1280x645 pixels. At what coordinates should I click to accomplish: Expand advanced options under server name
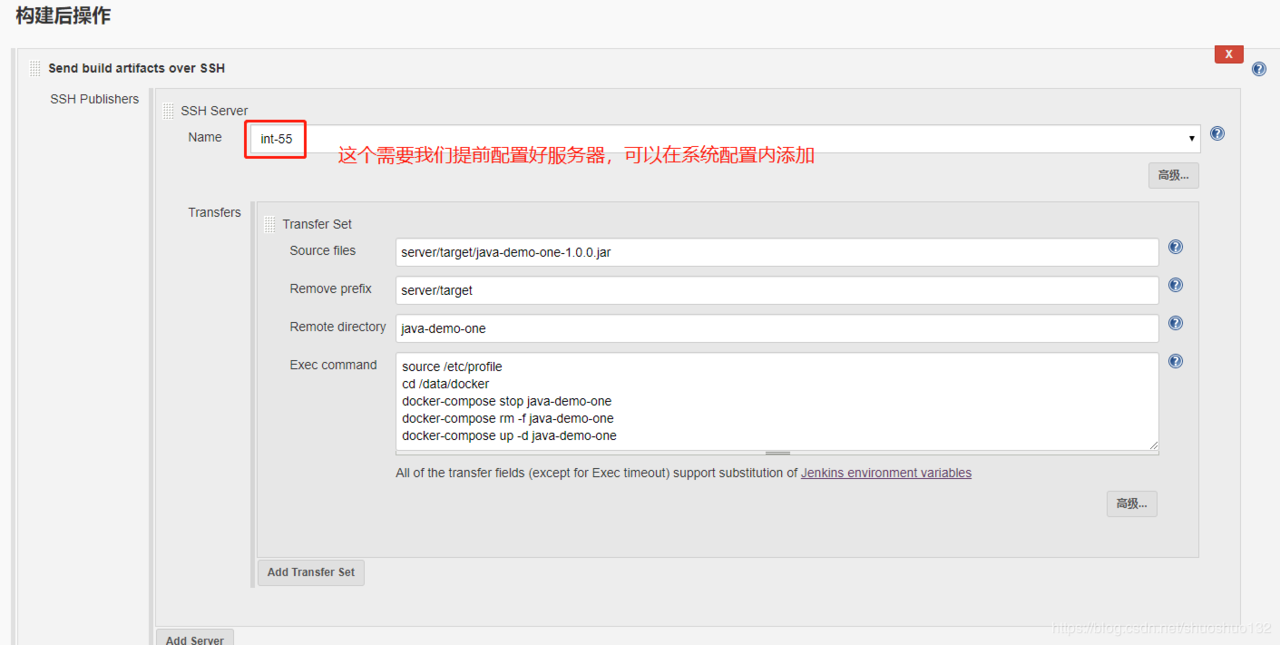1173,176
